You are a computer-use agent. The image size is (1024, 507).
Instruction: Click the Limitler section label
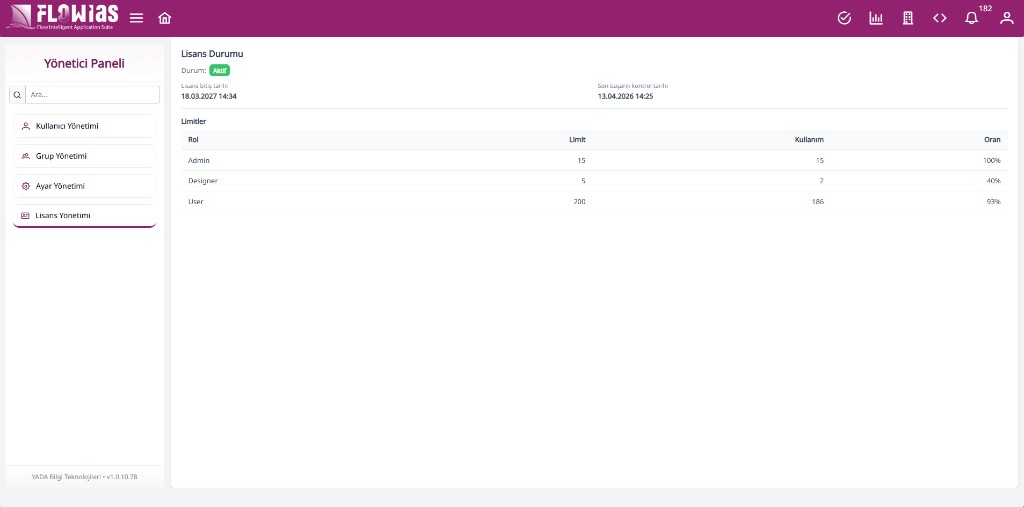[193, 122]
